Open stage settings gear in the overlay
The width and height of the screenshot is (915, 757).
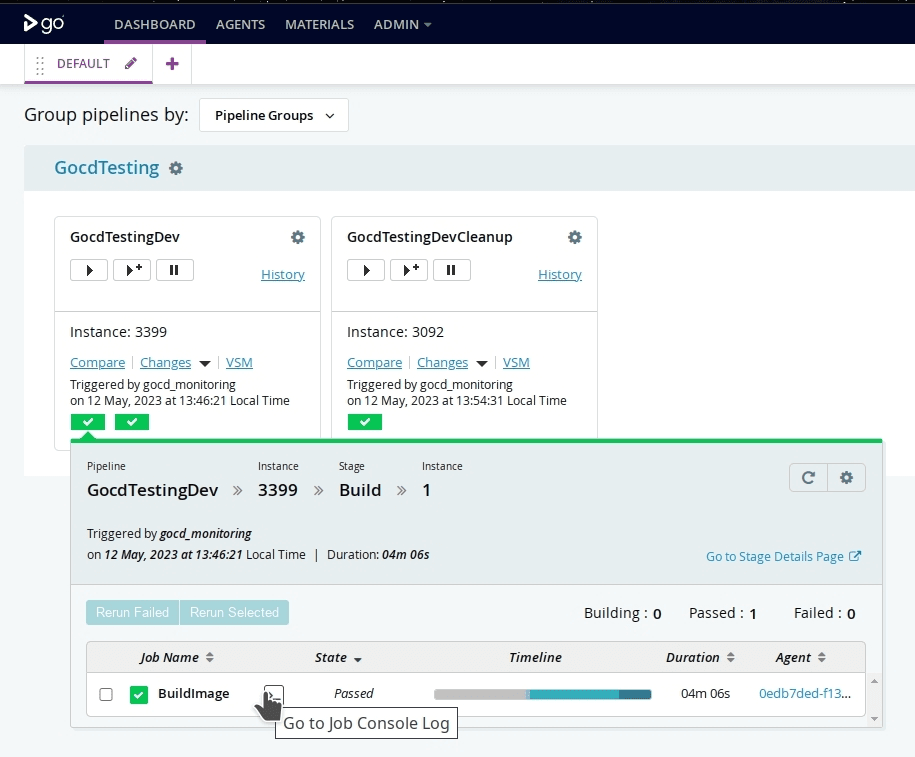coord(846,478)
